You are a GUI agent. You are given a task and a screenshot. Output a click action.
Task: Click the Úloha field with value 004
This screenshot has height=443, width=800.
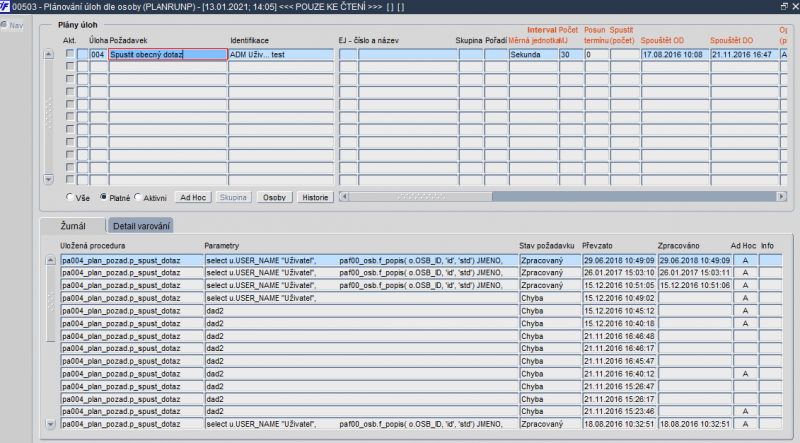tap(98, 54)
